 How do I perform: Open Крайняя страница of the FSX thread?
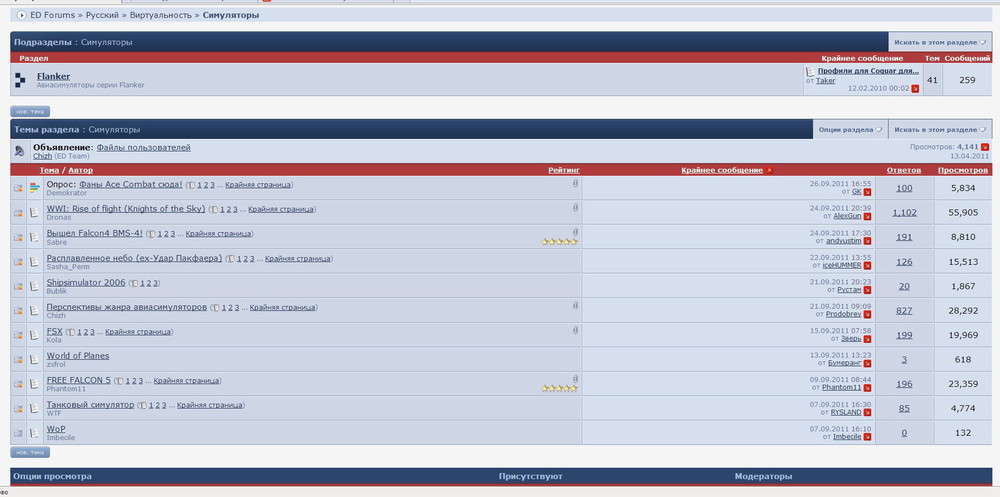(138, 332)
